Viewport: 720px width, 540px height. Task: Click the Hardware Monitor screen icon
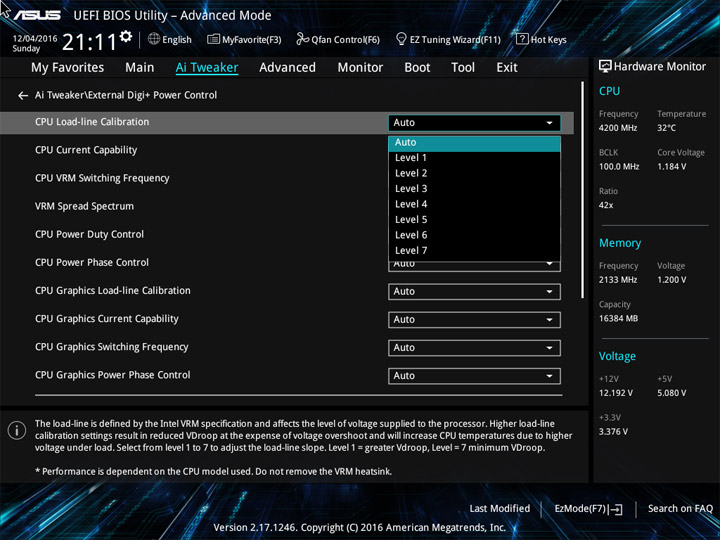[605, 67]
